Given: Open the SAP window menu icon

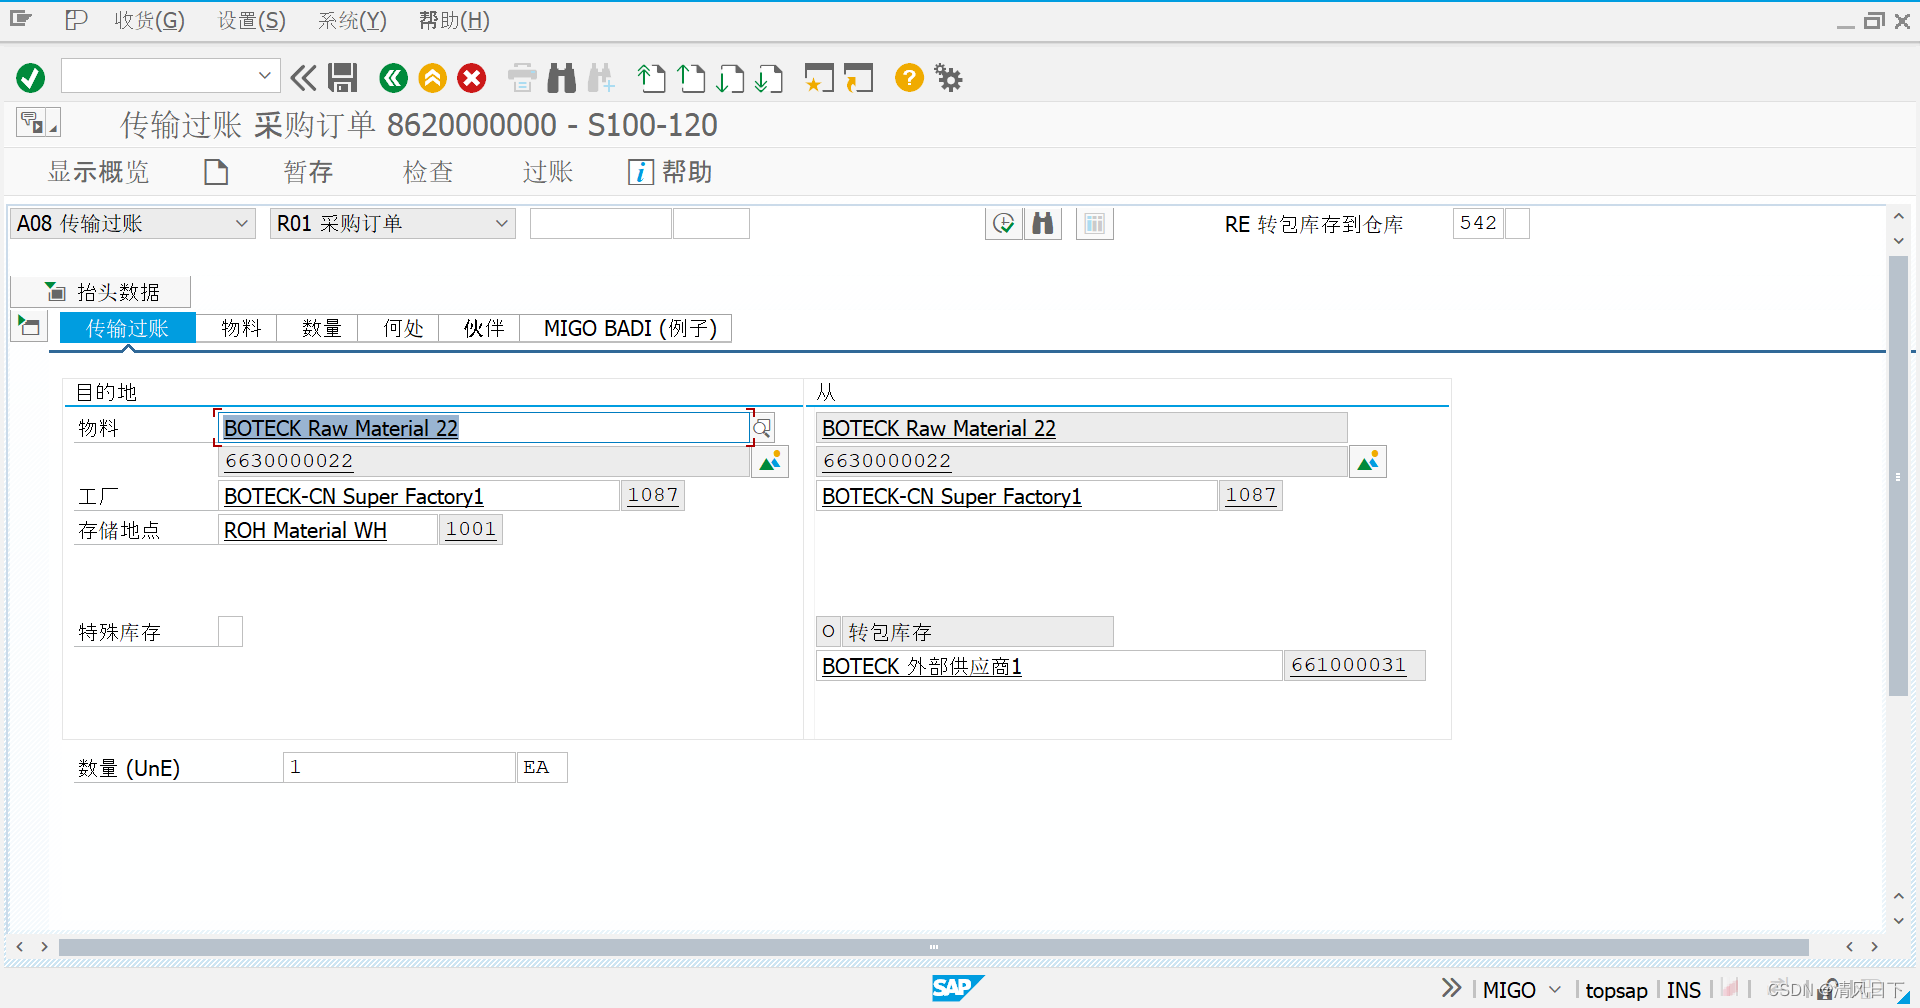Looking at the screenshot, I should click(21, 19).
